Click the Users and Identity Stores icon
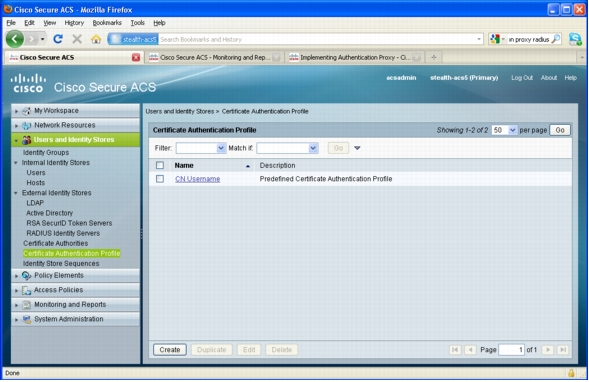This screenshot has height=382, width=589. click(26, 140)
